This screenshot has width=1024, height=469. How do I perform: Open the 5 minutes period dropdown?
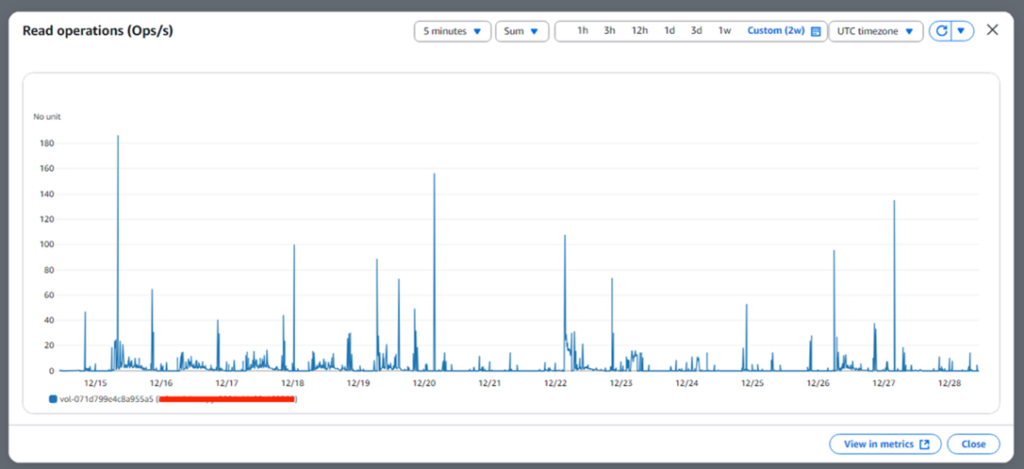coord(452,31)
